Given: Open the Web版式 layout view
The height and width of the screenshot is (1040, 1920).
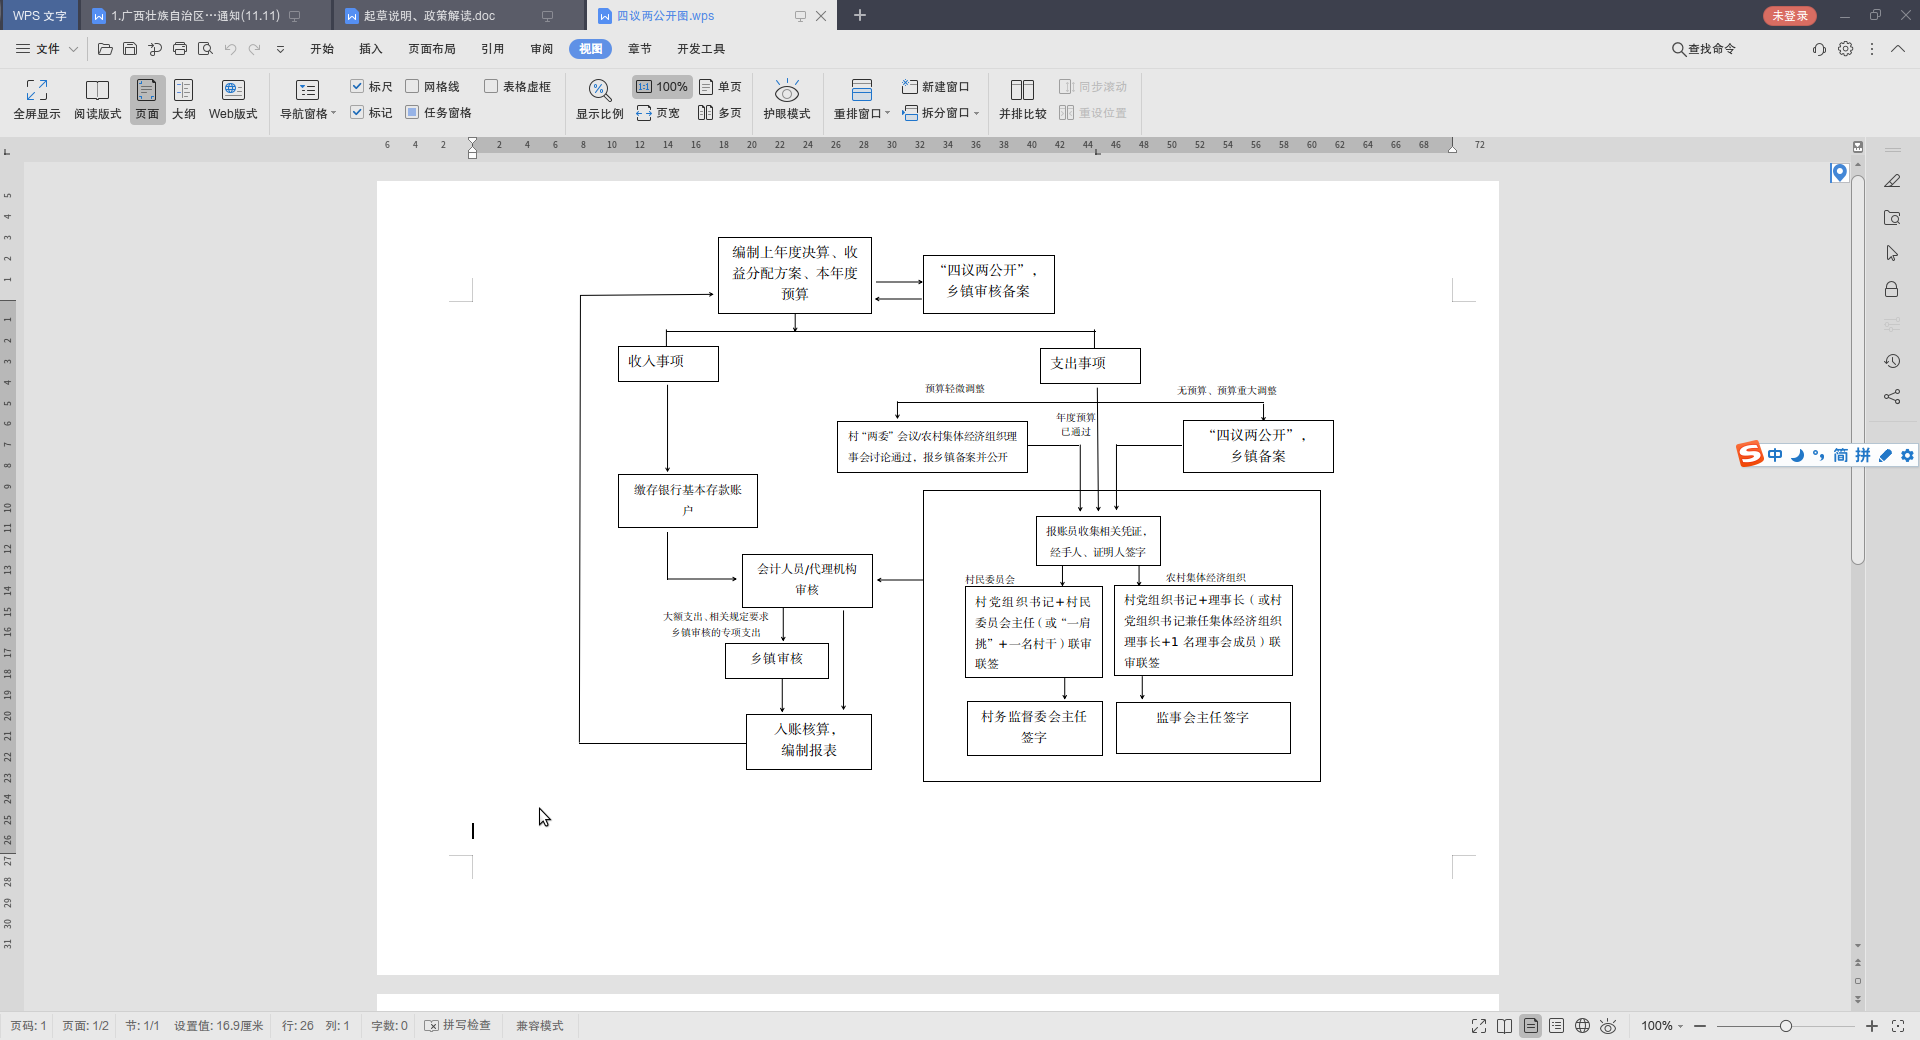Looking at the screenshot, I should point(233,91).
